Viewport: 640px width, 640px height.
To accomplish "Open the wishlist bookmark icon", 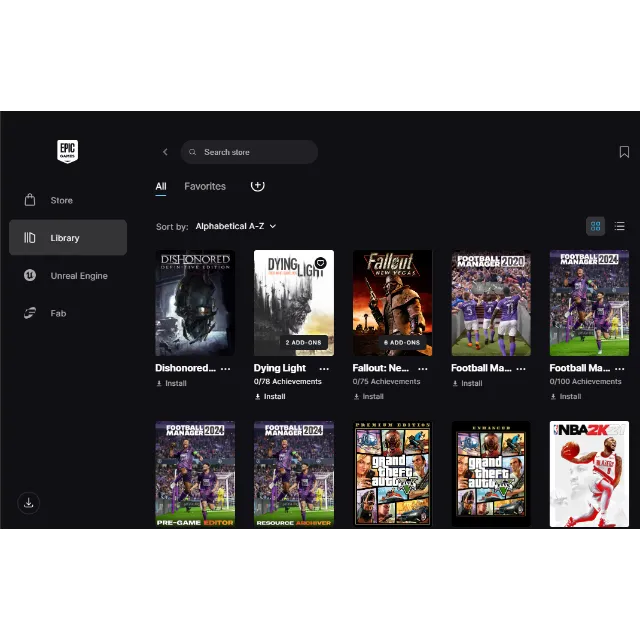I will click(624, 152).
